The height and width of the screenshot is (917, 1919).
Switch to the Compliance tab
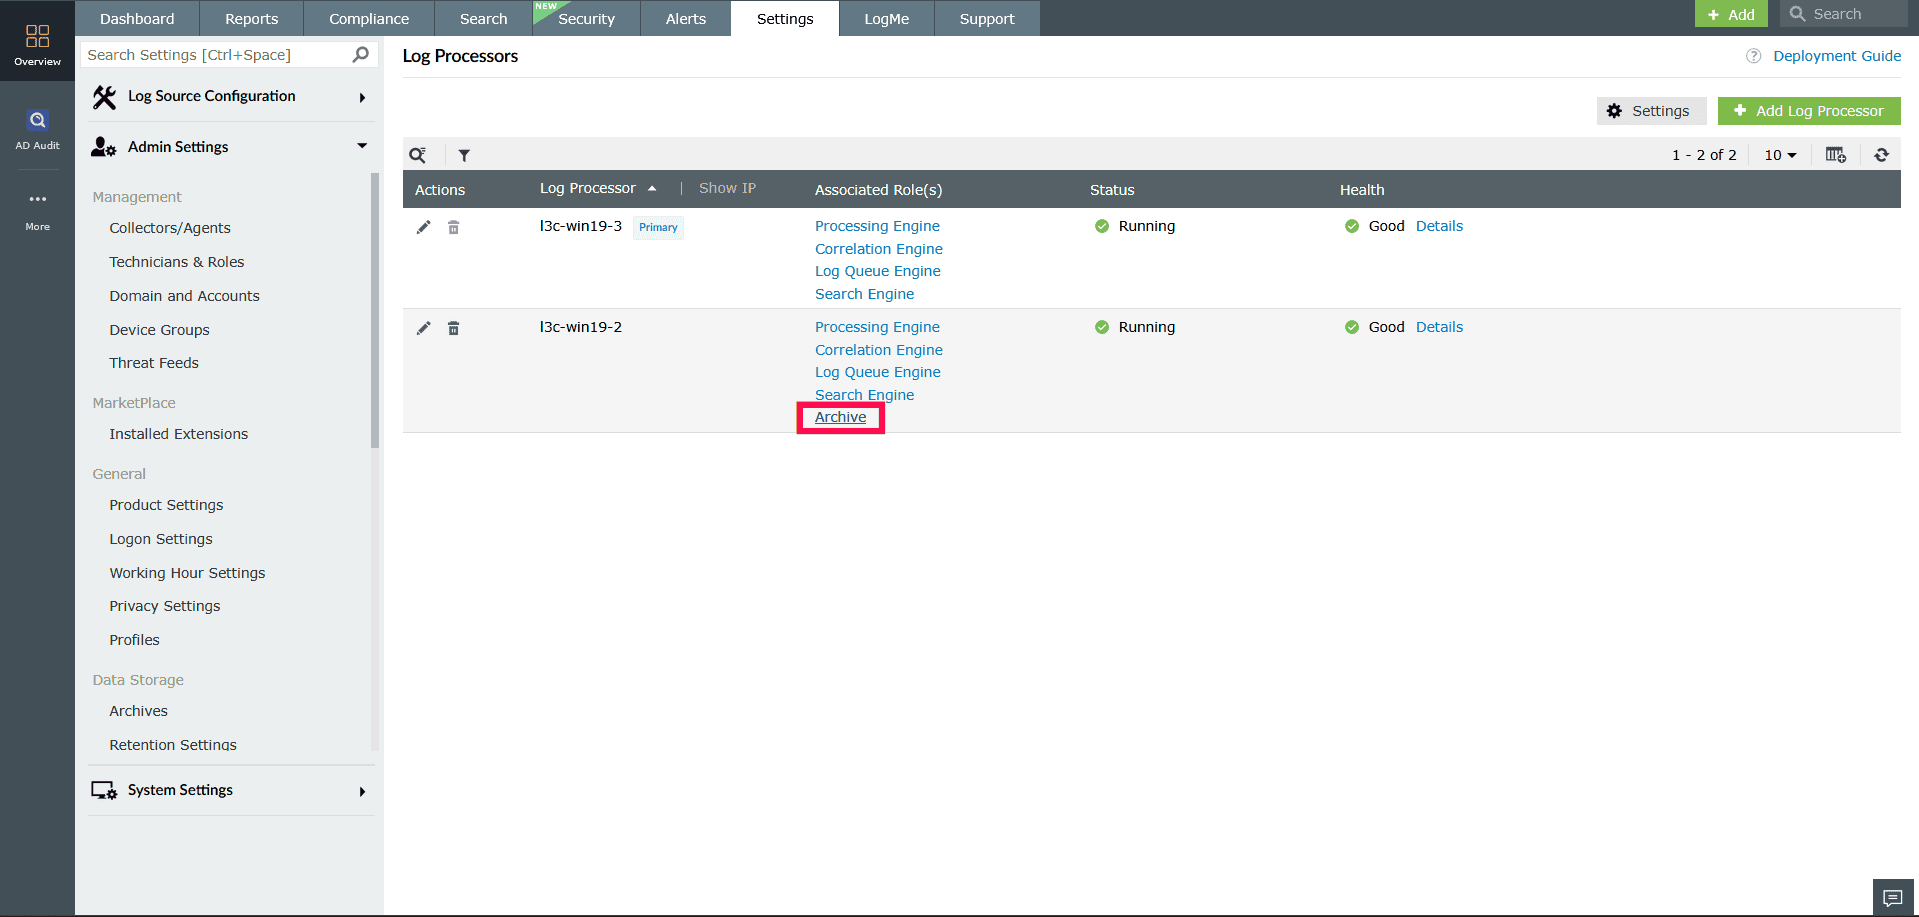click(368, 18)
